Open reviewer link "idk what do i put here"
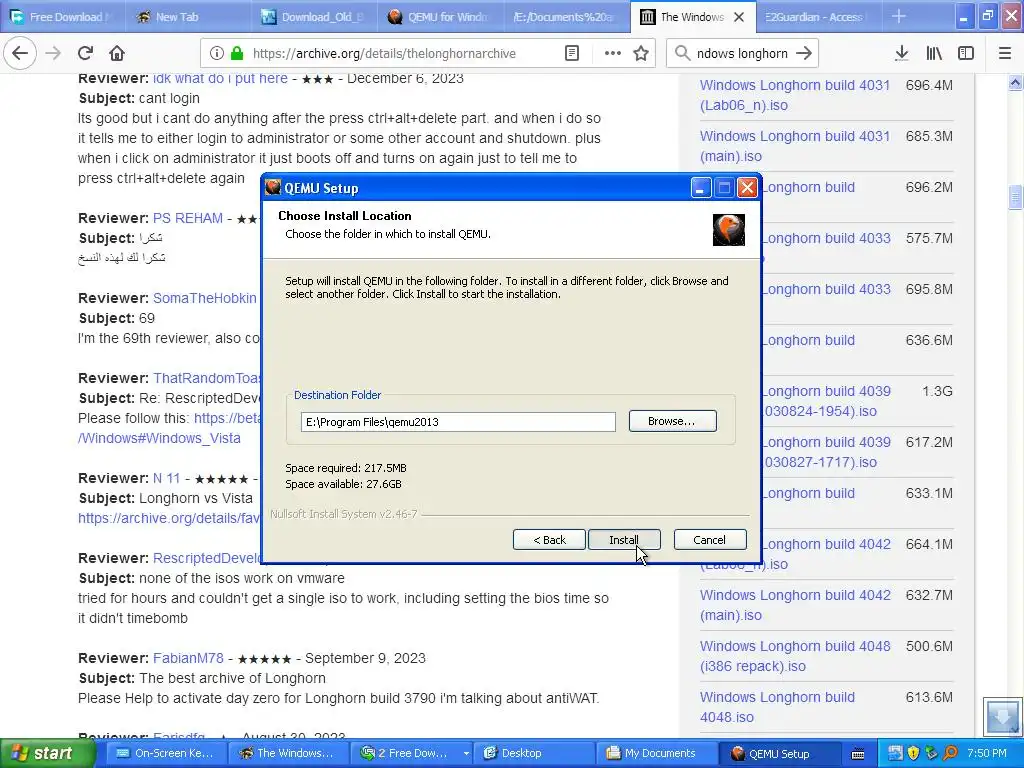The image size is (1024, 768). point(220,78)
